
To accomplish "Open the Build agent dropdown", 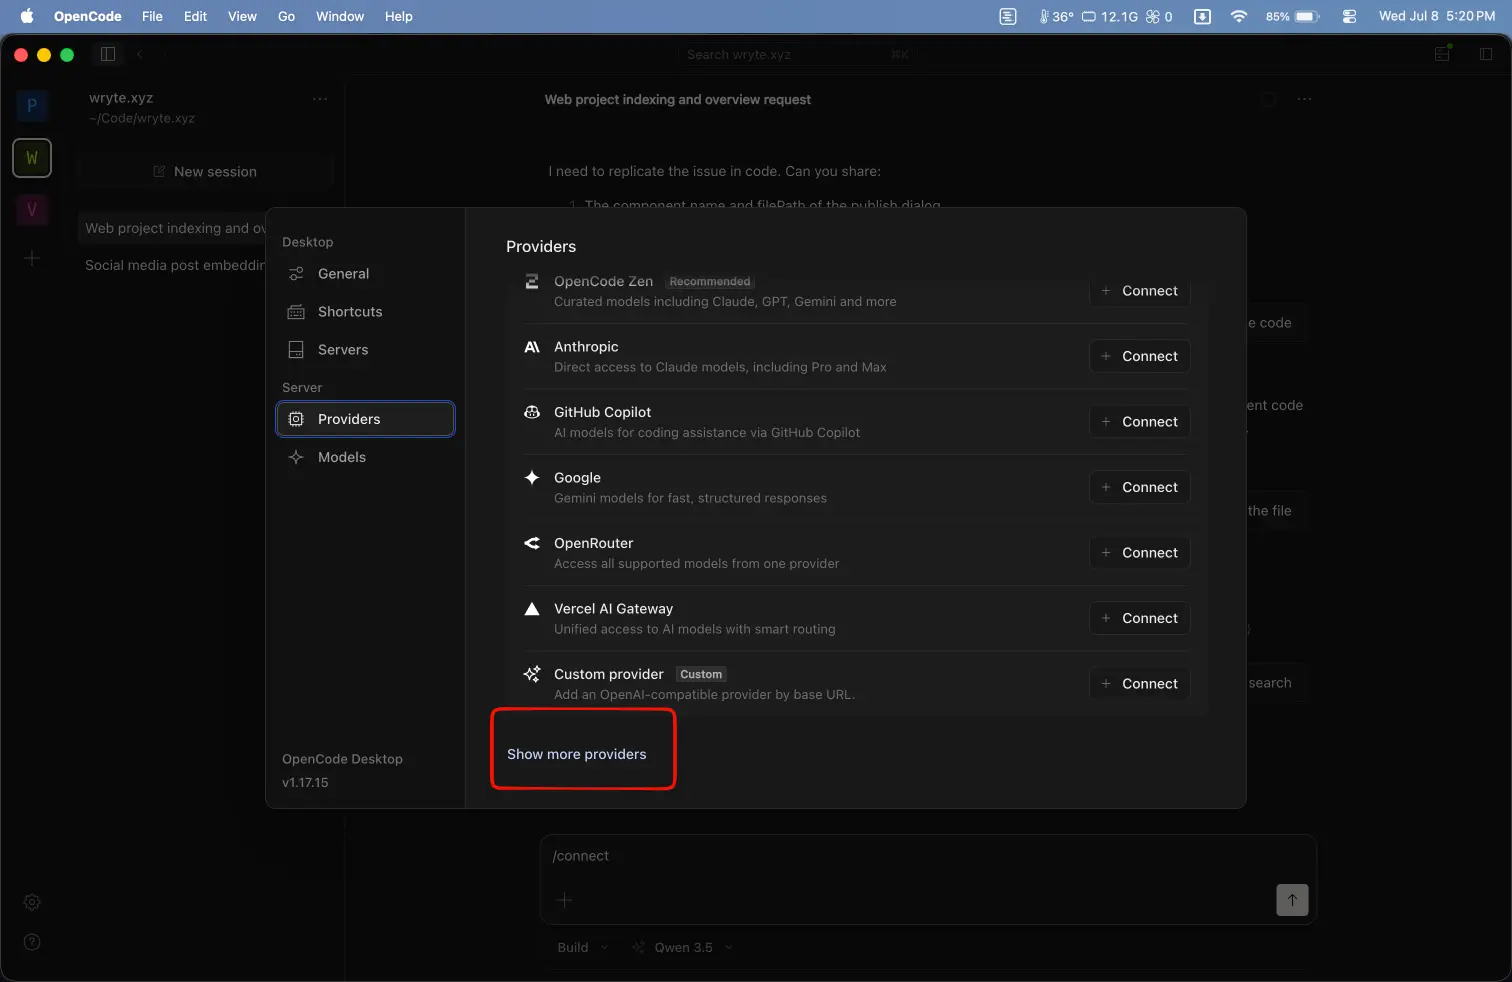I will tap(582, 948).
